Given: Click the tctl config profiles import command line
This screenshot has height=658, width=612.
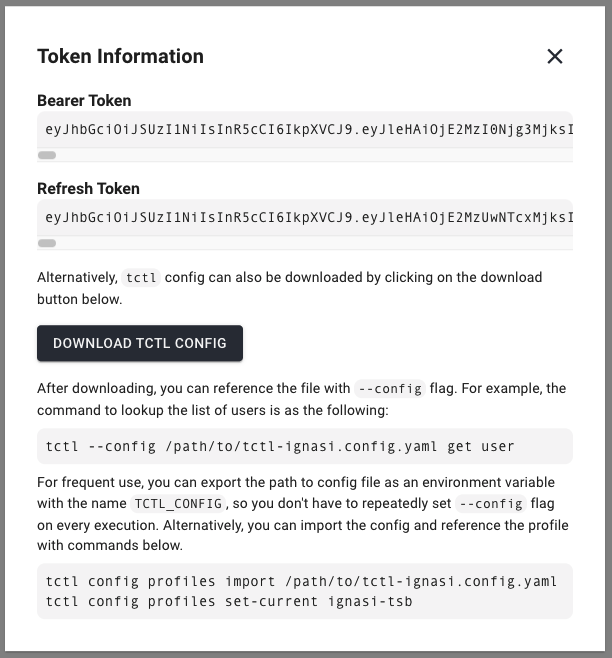Looking at the screenshot, I should [x=301, y=581].
